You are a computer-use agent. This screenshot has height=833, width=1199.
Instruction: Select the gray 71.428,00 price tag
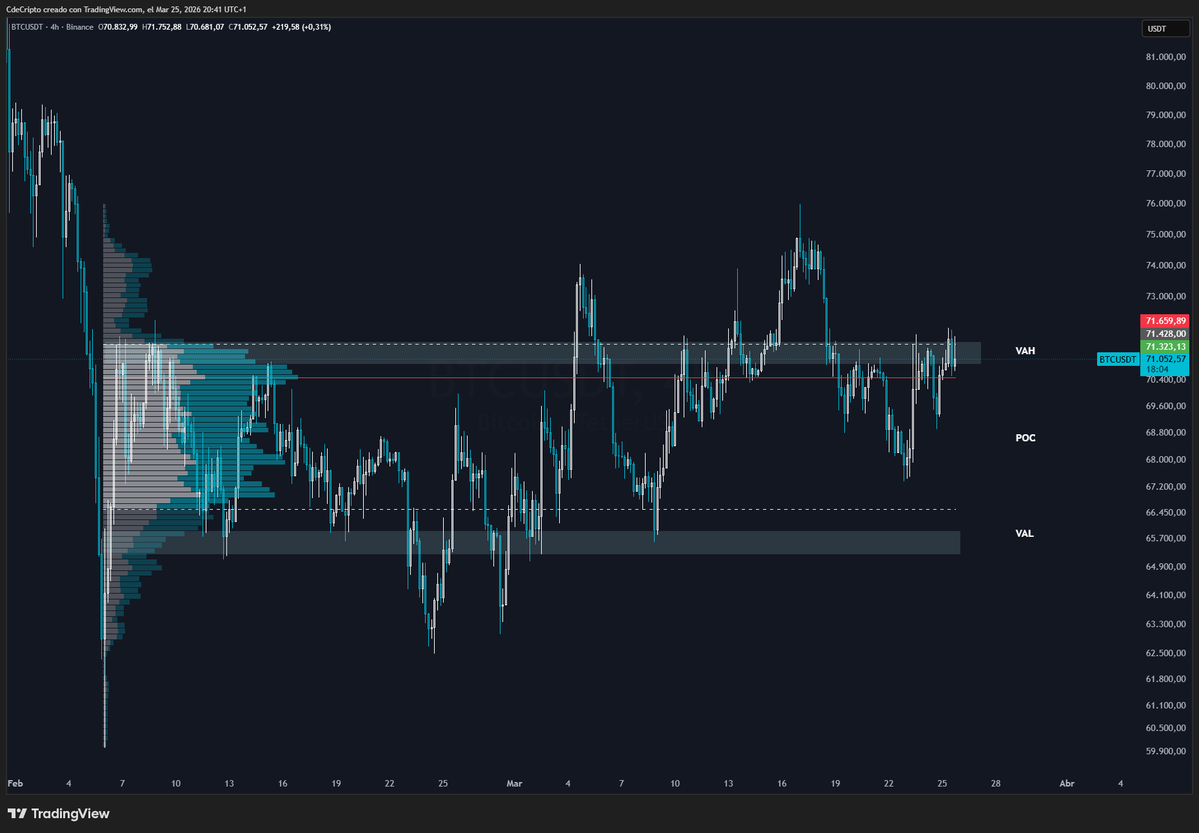(1165, 334)
